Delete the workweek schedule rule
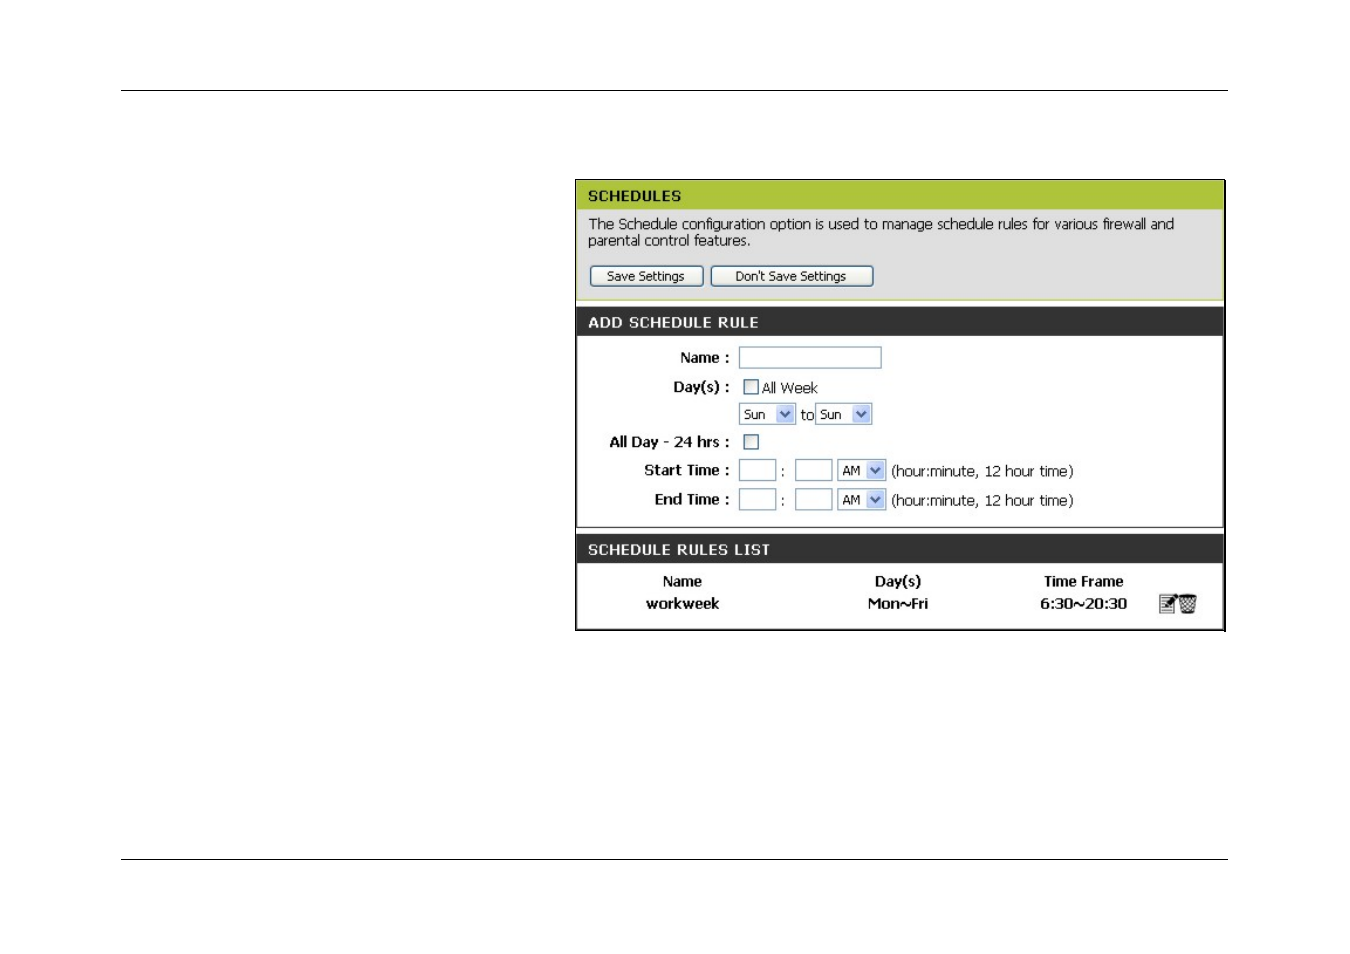The image size is (1350, 954). coord(1188,604)
